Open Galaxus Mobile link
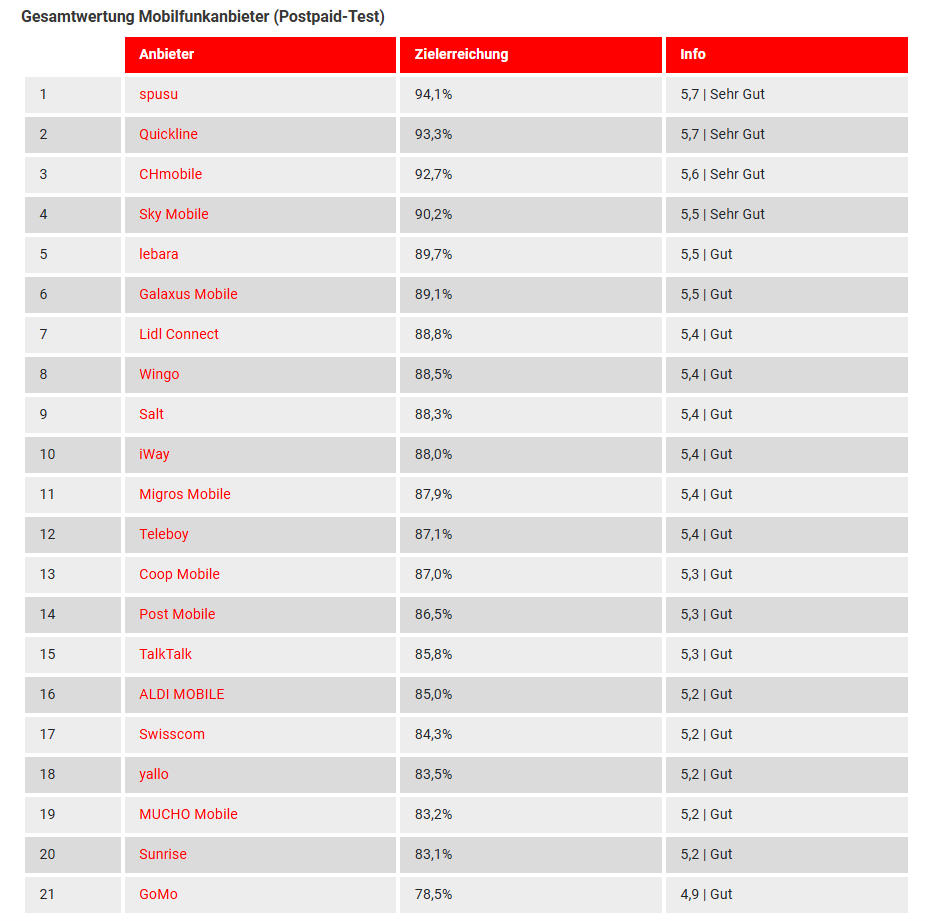The image size is (928, 921). [x=188, y=294]
